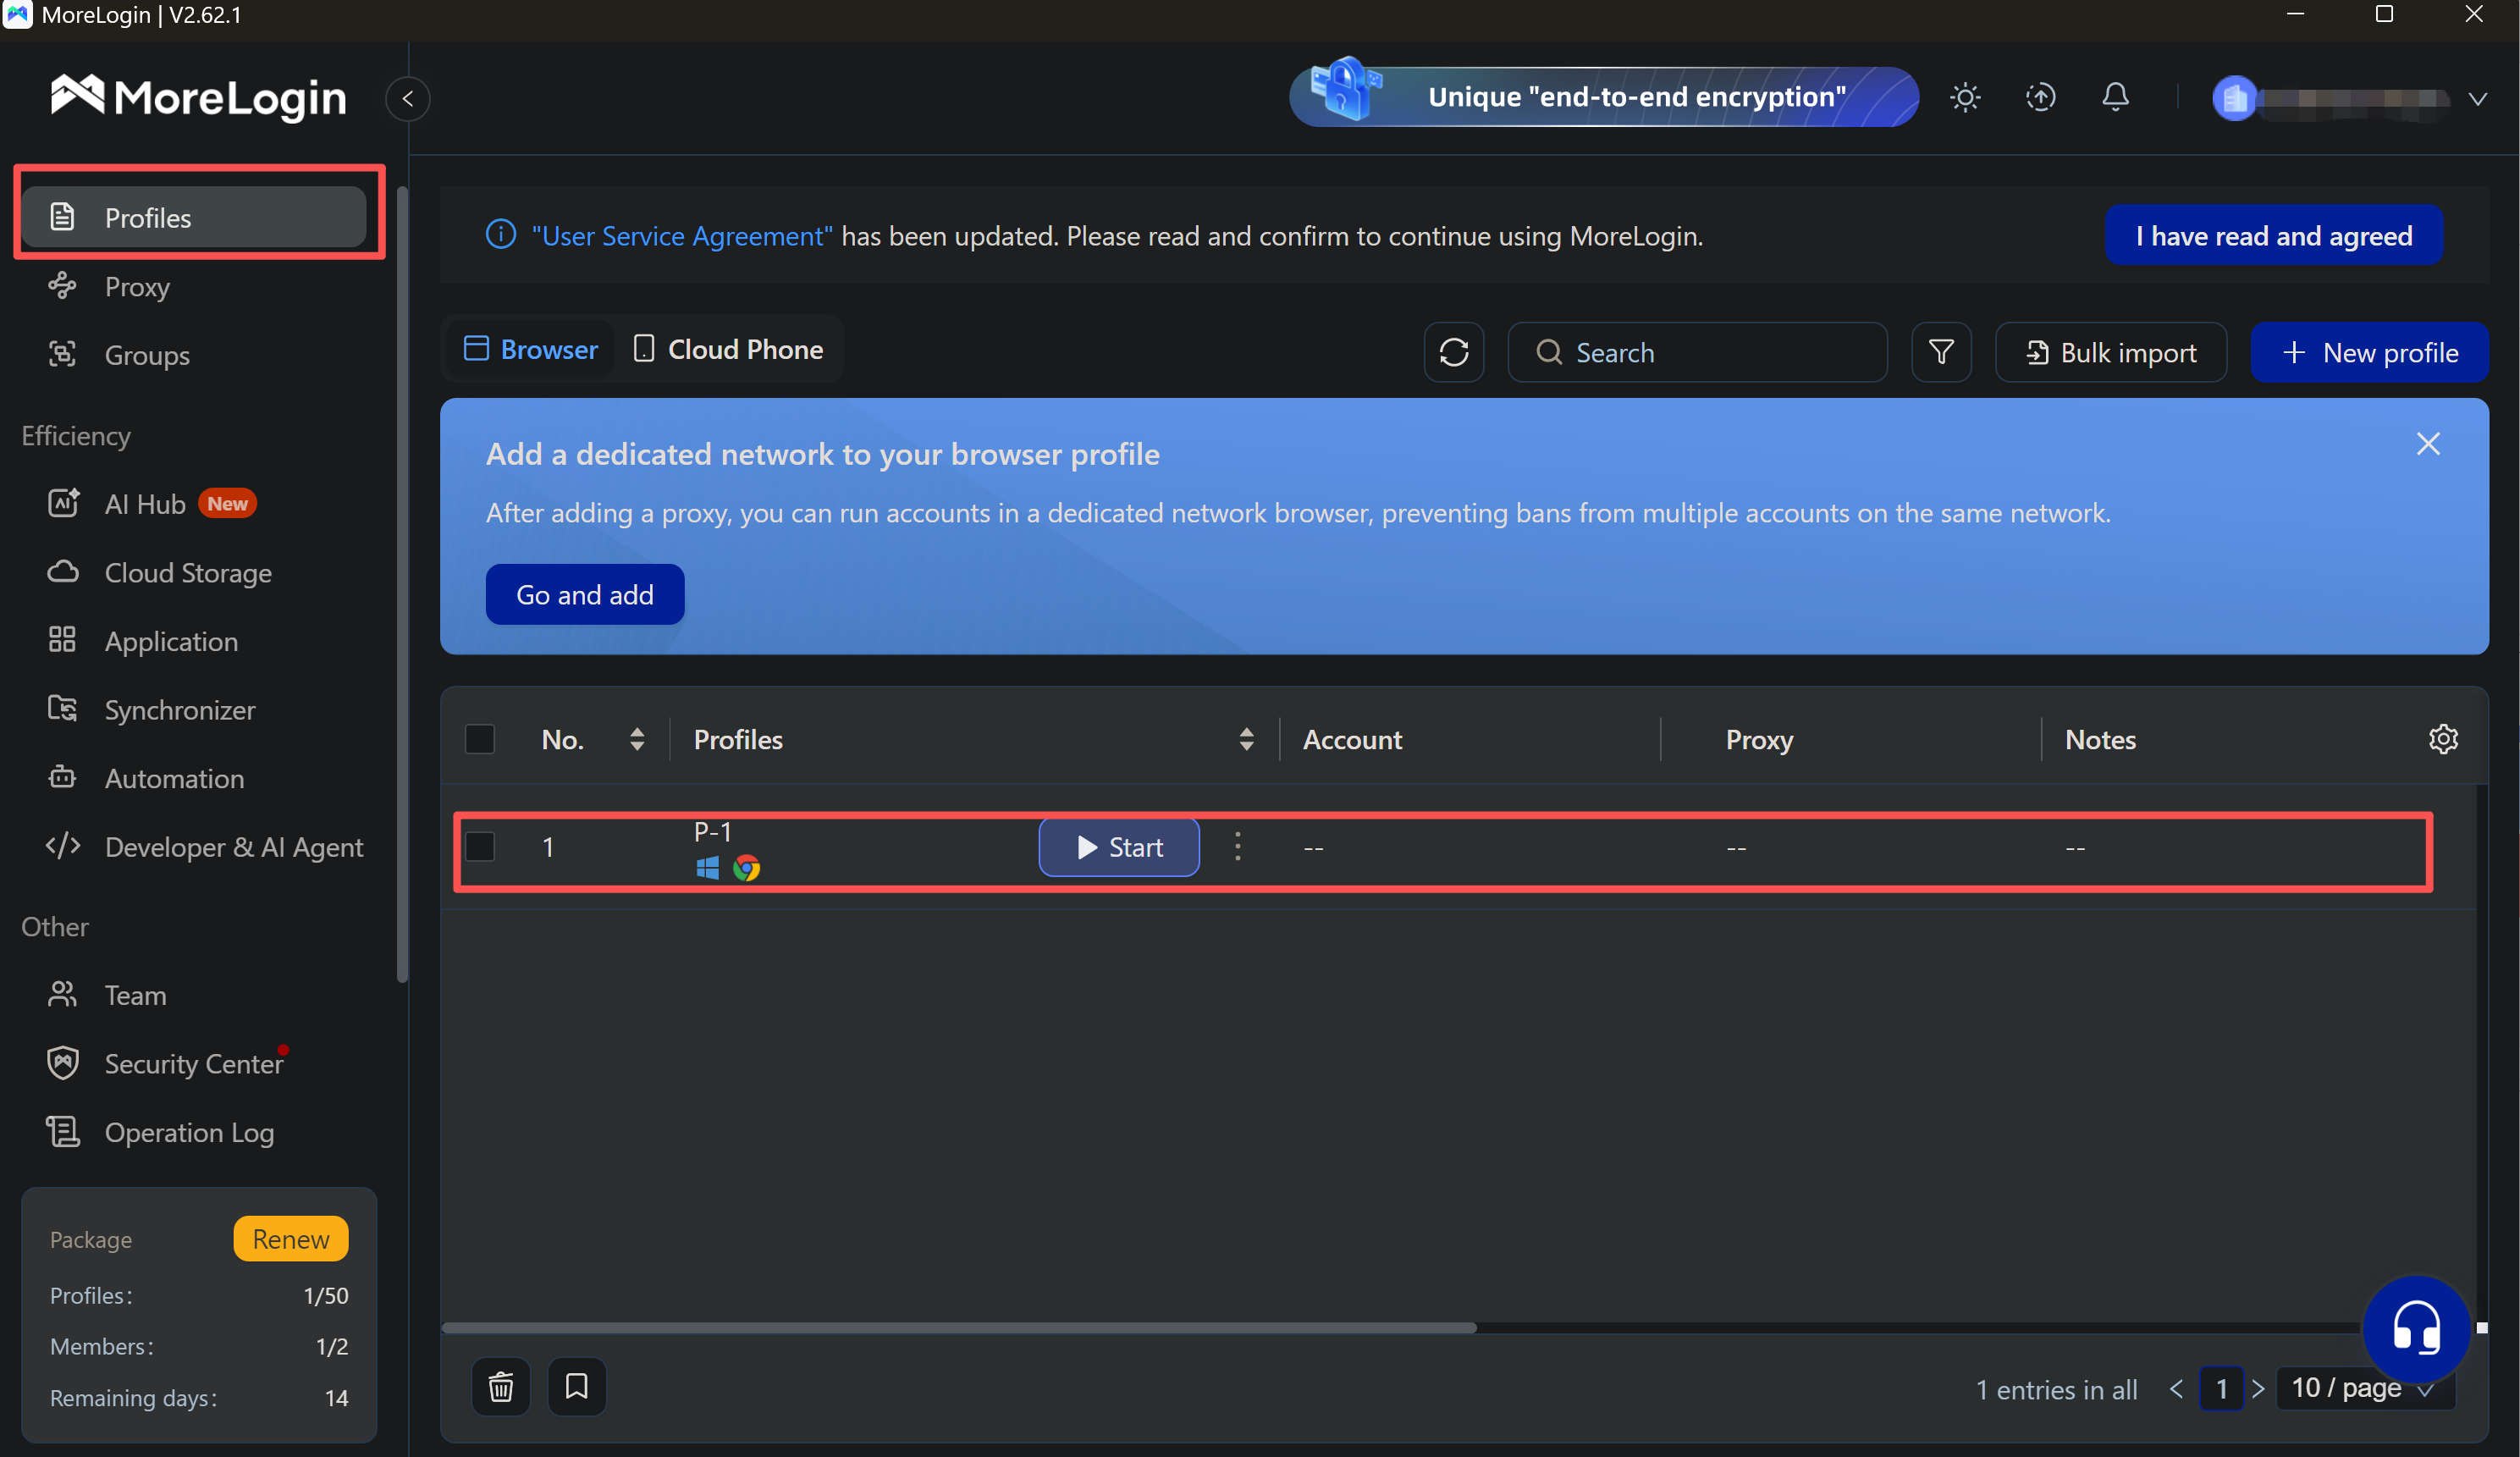Go to next page arrow
Image resolution: width=2520 pixels, height=1457 pixels.
(2258, 1389)
